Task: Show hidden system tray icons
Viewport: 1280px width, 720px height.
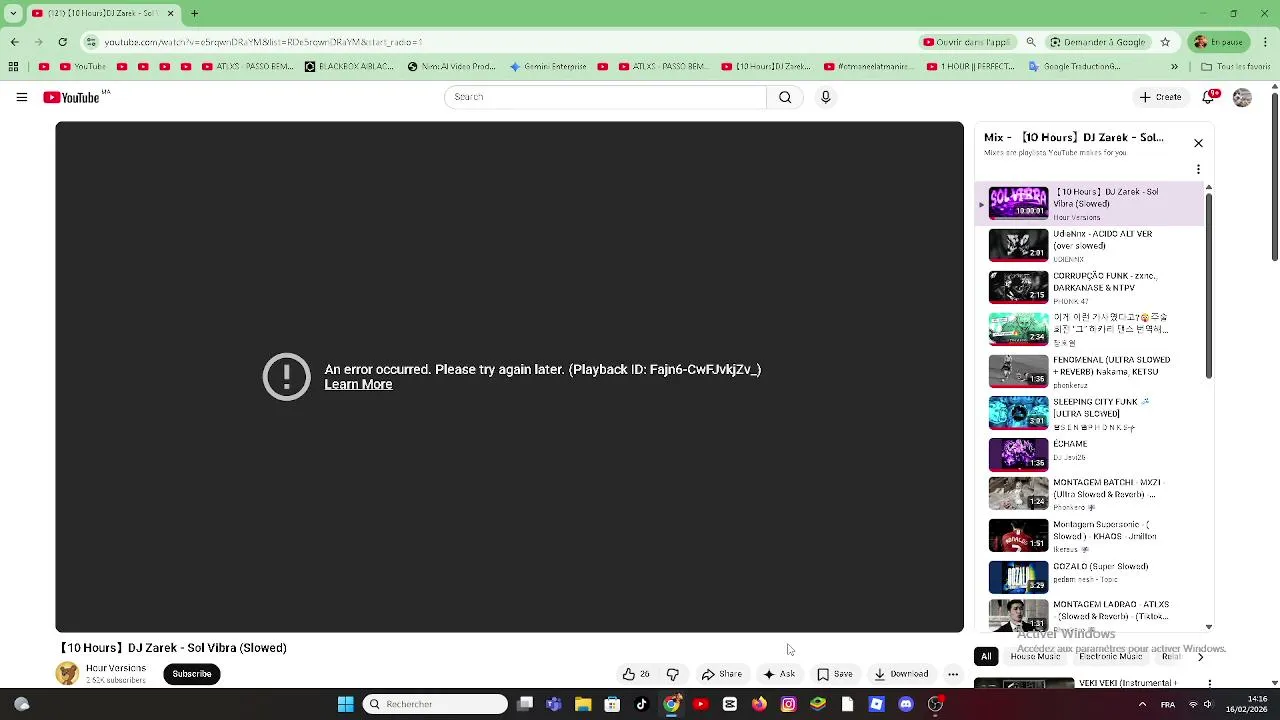Action: pyautogui.click(x=1142, y=704)
